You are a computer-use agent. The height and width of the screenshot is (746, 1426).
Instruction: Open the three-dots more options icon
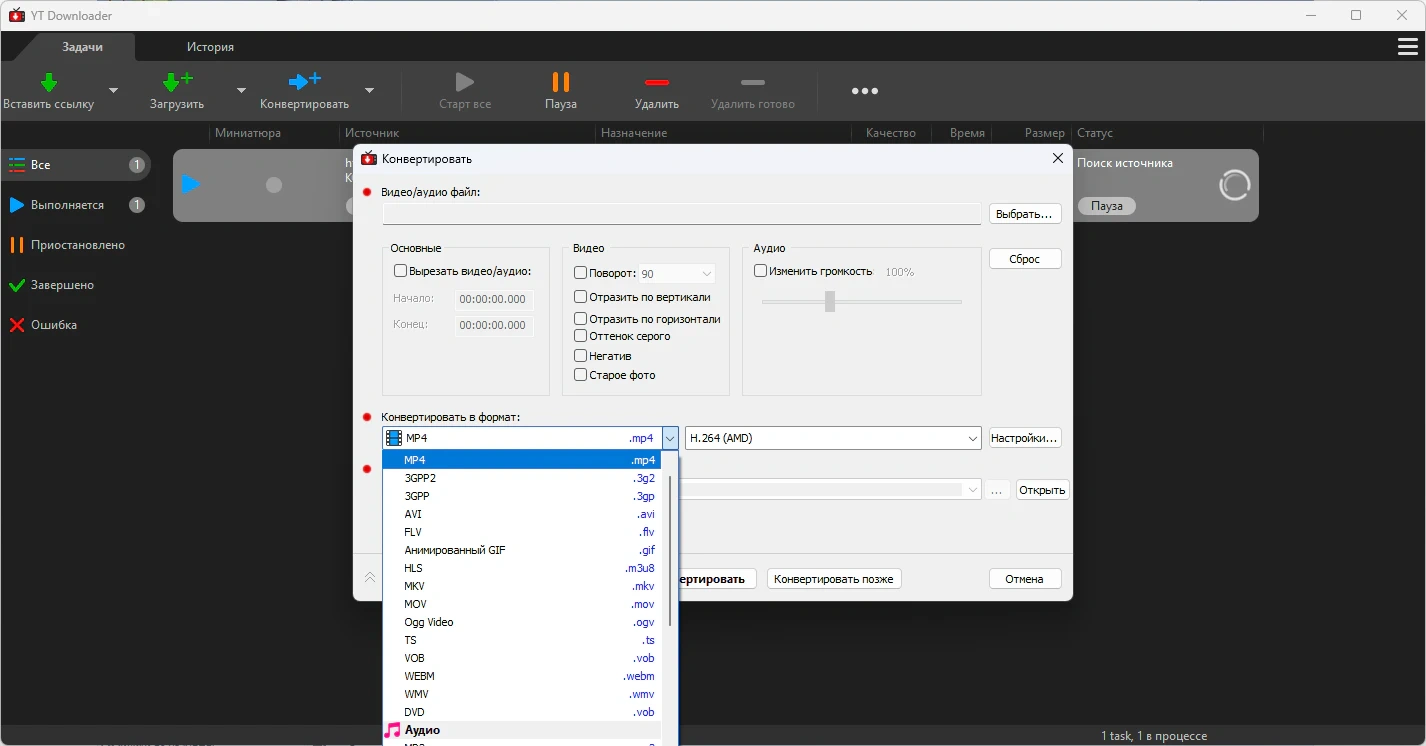point(864,91)
